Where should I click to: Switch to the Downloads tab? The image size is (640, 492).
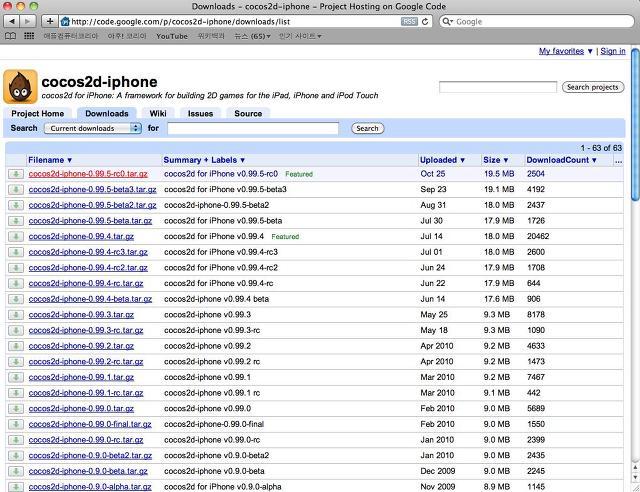pyautogui.click(x=107, y=114)
